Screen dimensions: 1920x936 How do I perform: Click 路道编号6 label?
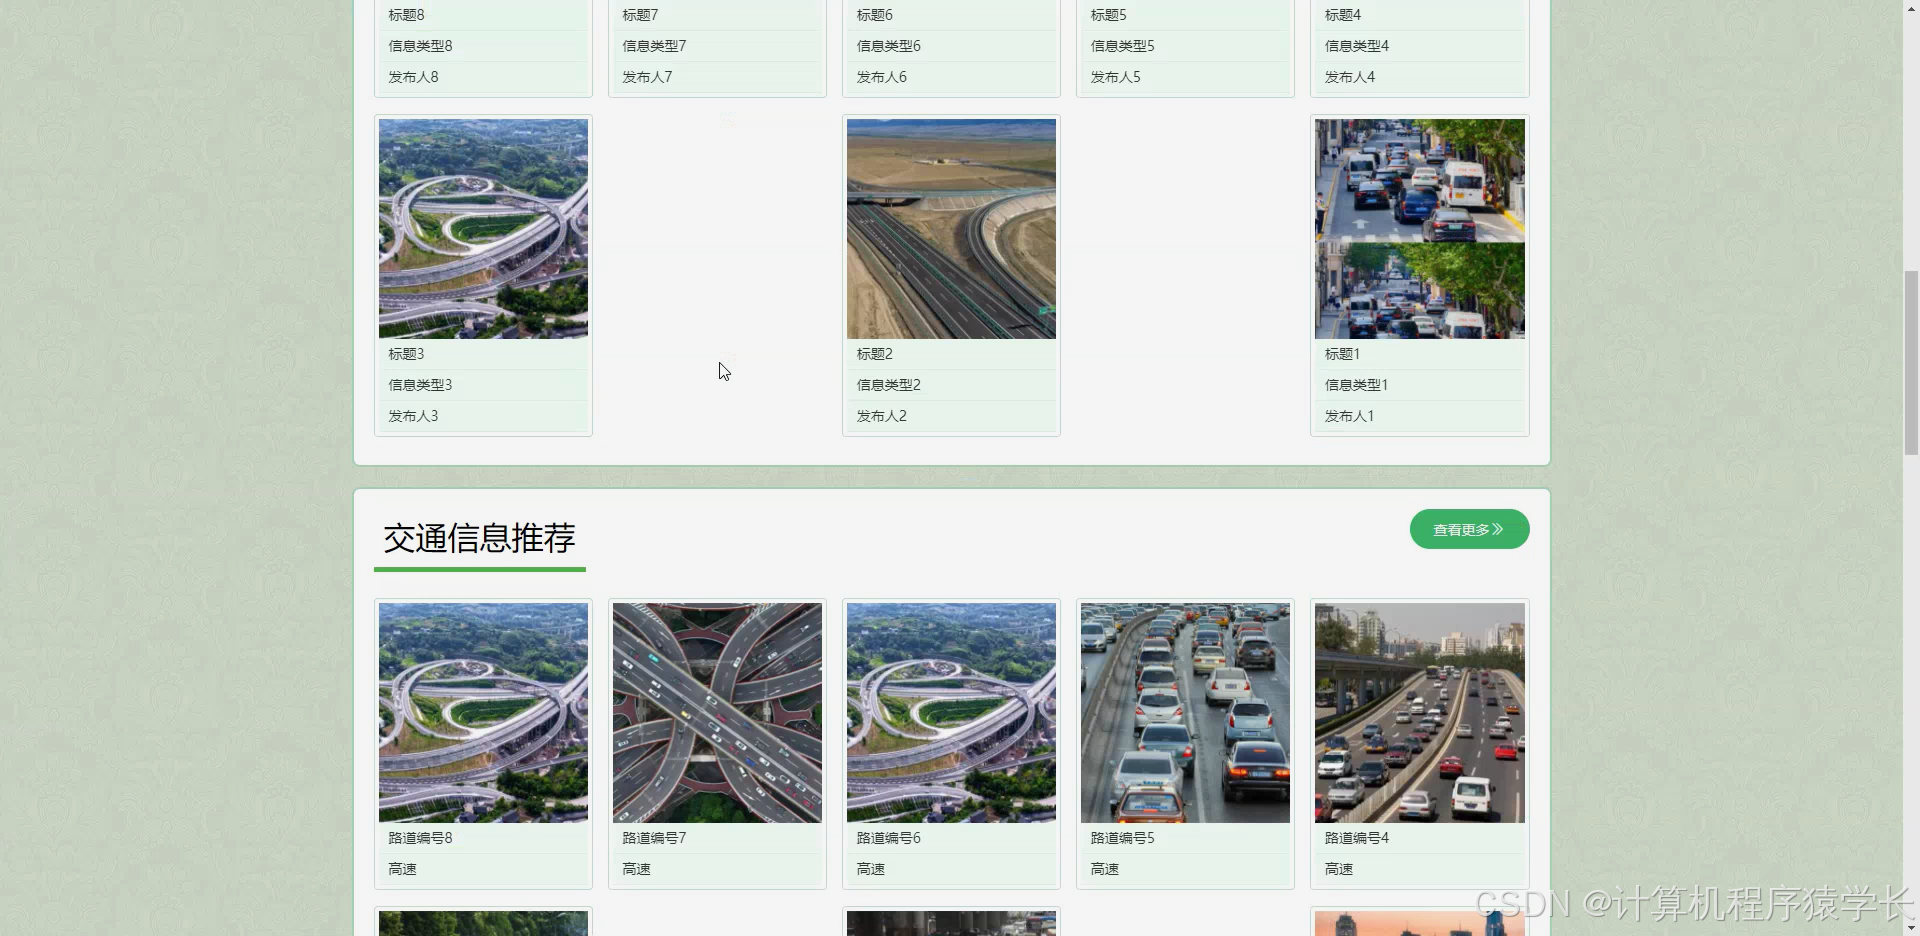click(888, 838)
